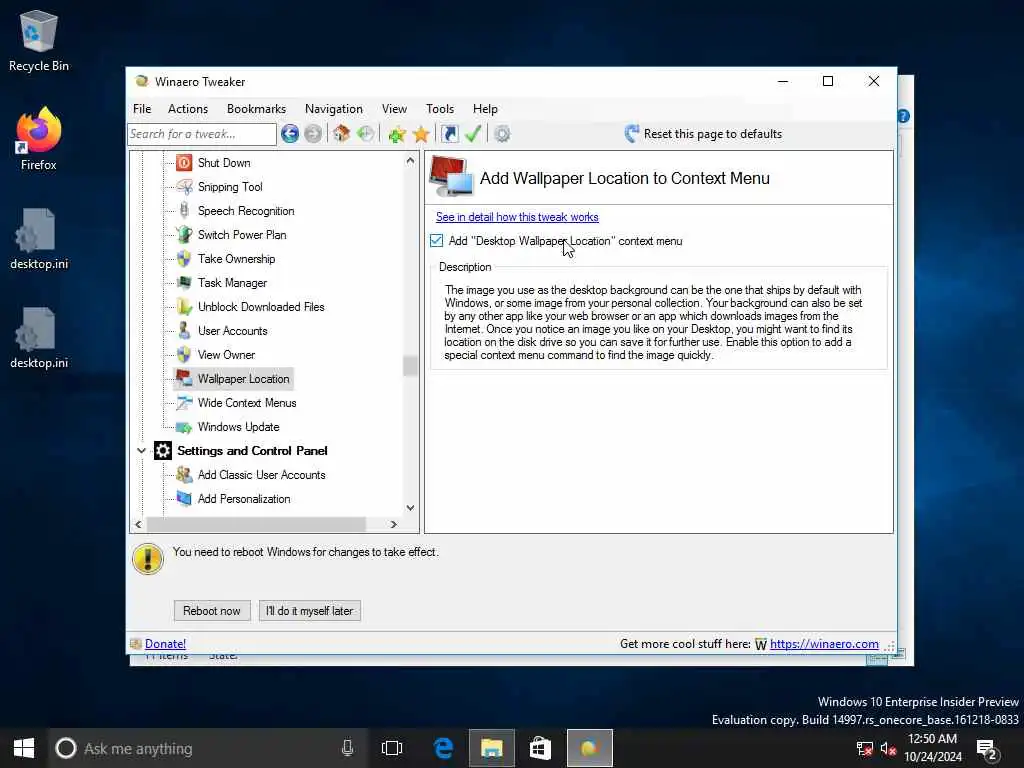Click the Add Personalization icon

pos(184,499)
